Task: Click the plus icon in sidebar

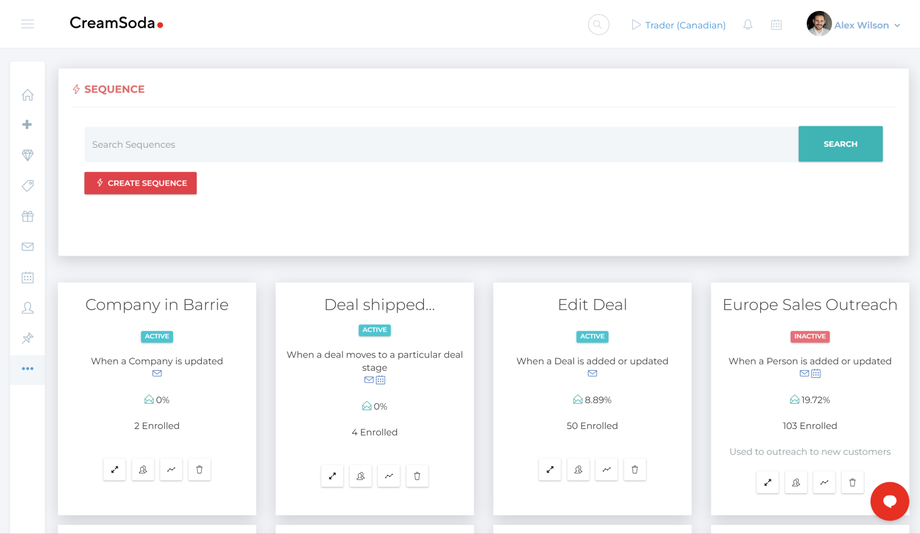Action: point(27,124)
